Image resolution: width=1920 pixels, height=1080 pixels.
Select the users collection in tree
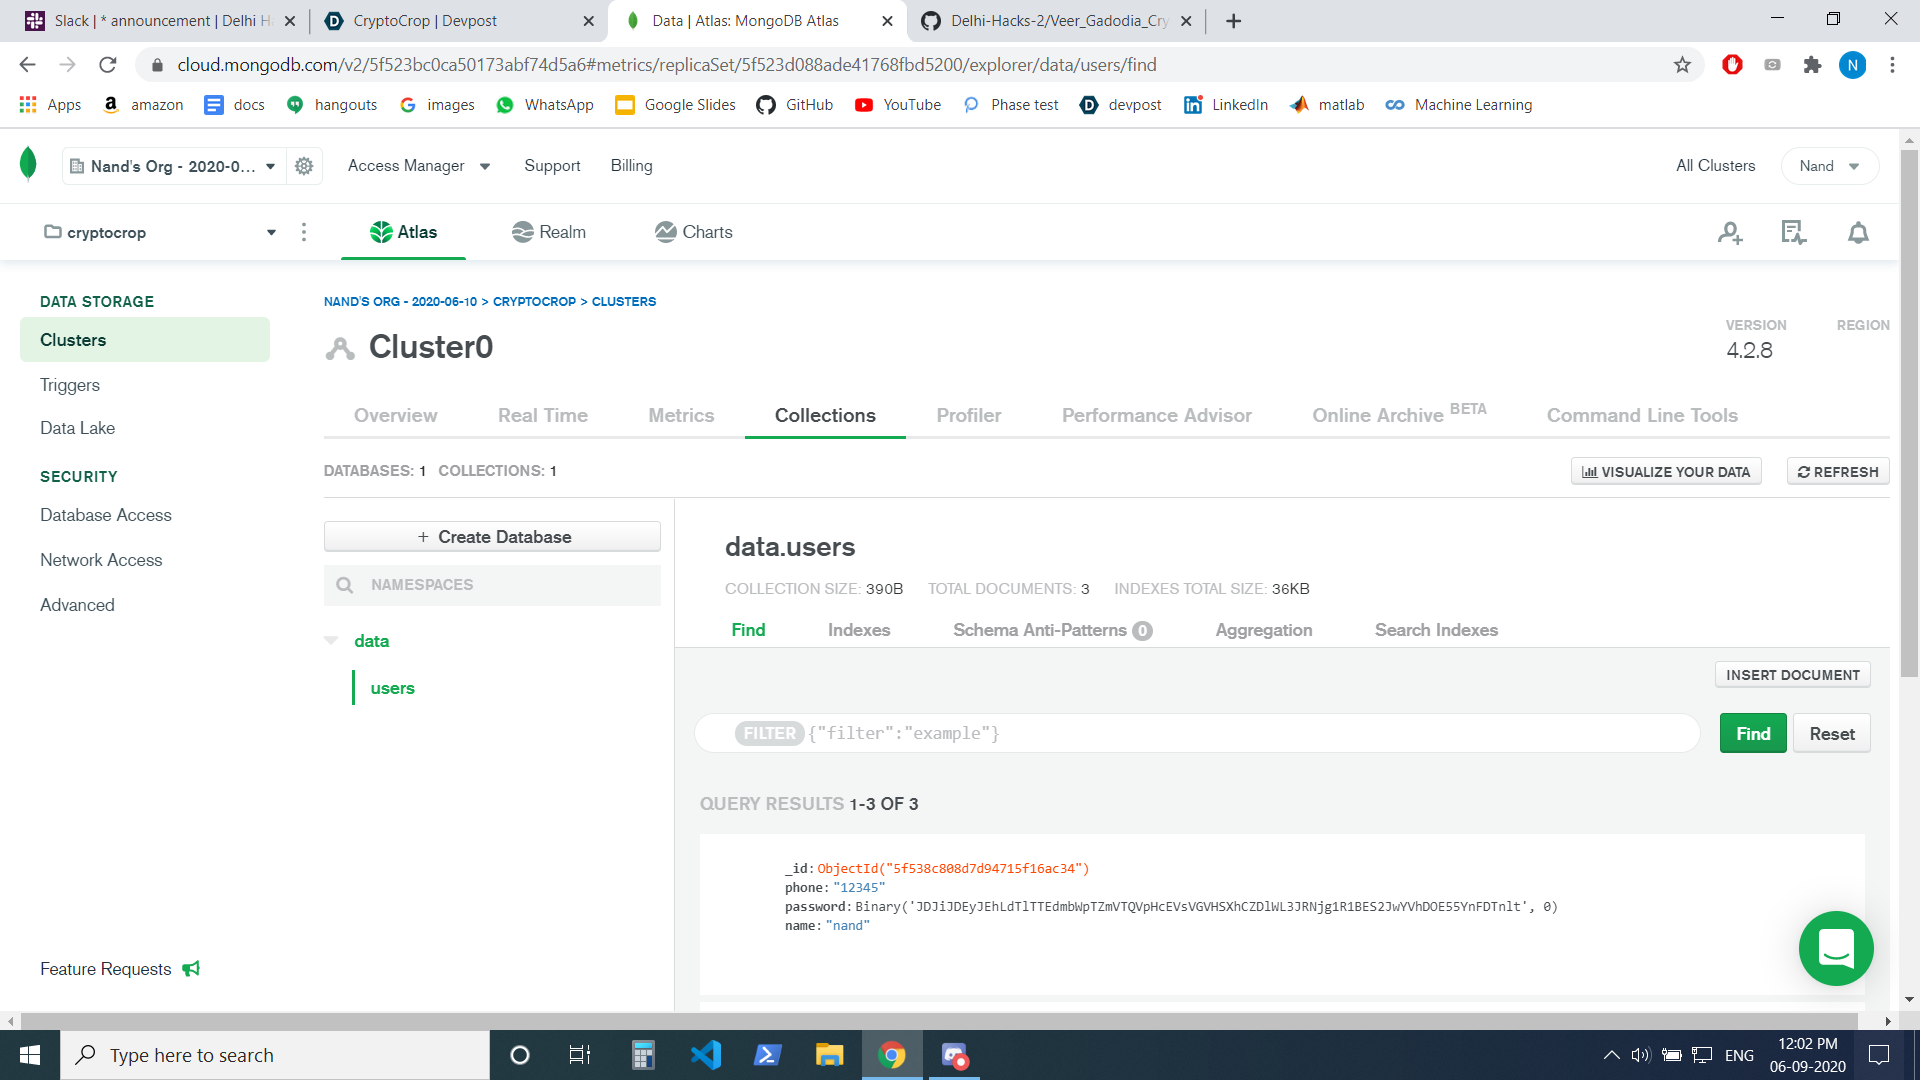[x=392, y=688]
